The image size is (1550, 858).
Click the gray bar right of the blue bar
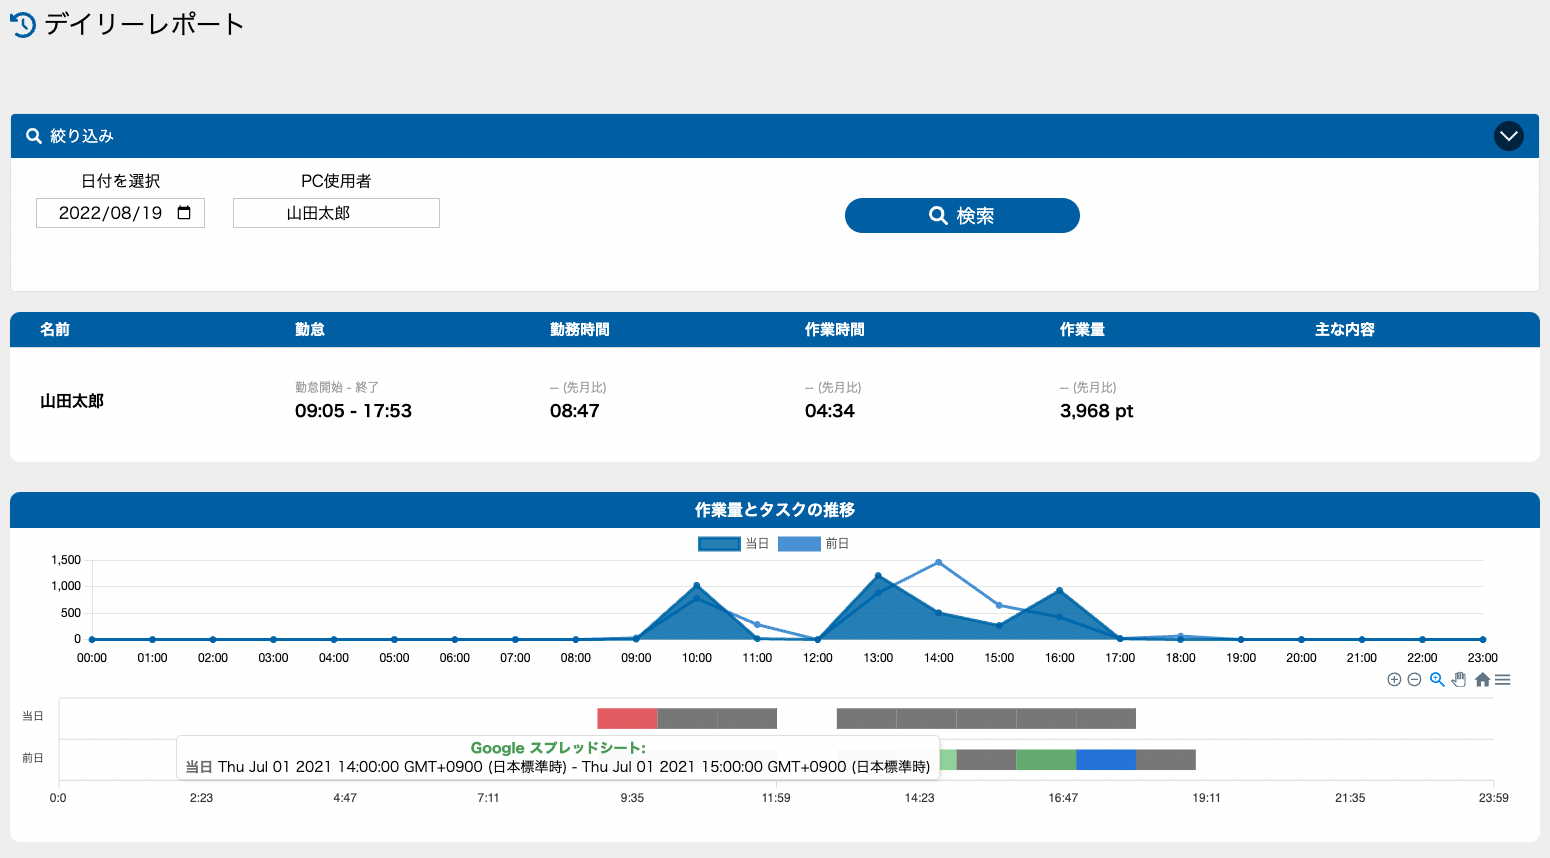[1166, 760]
